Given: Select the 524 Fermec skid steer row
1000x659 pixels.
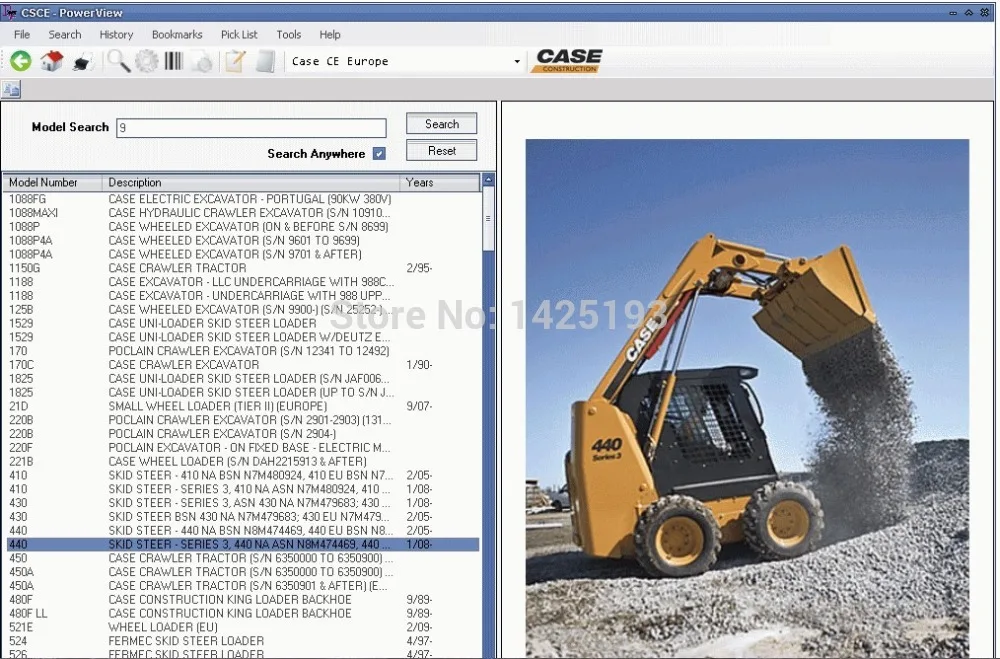Looking at the screenshot, I should [x=242, y=641].
